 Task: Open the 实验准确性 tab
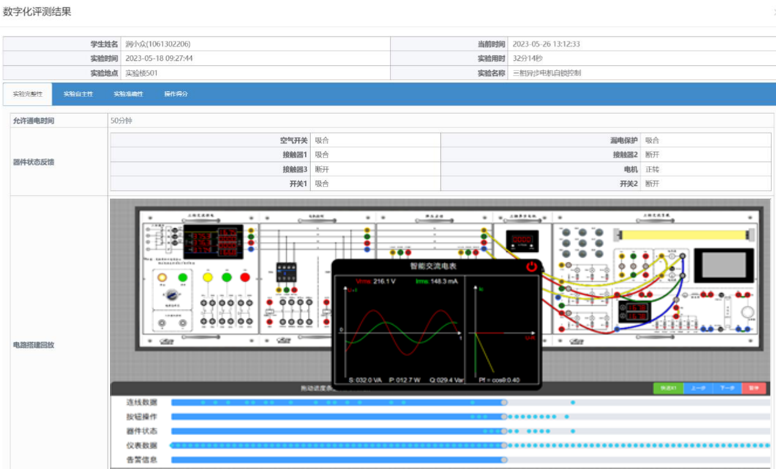click(128, 94)
